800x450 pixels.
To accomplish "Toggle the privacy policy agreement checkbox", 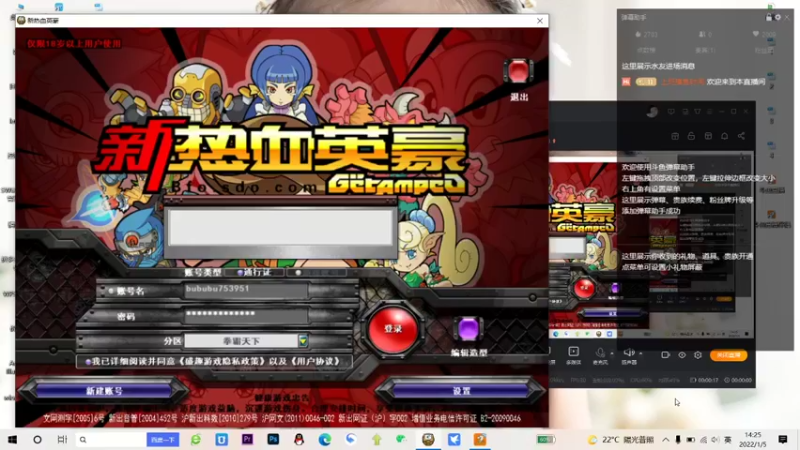I will [x=88, y=361].
